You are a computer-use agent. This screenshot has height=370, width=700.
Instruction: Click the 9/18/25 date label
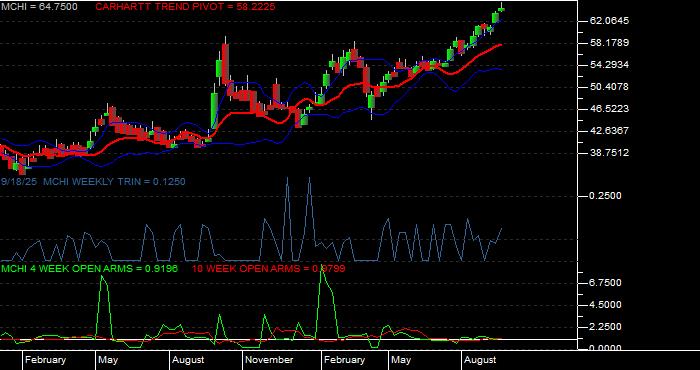click(x=20, y=182)
